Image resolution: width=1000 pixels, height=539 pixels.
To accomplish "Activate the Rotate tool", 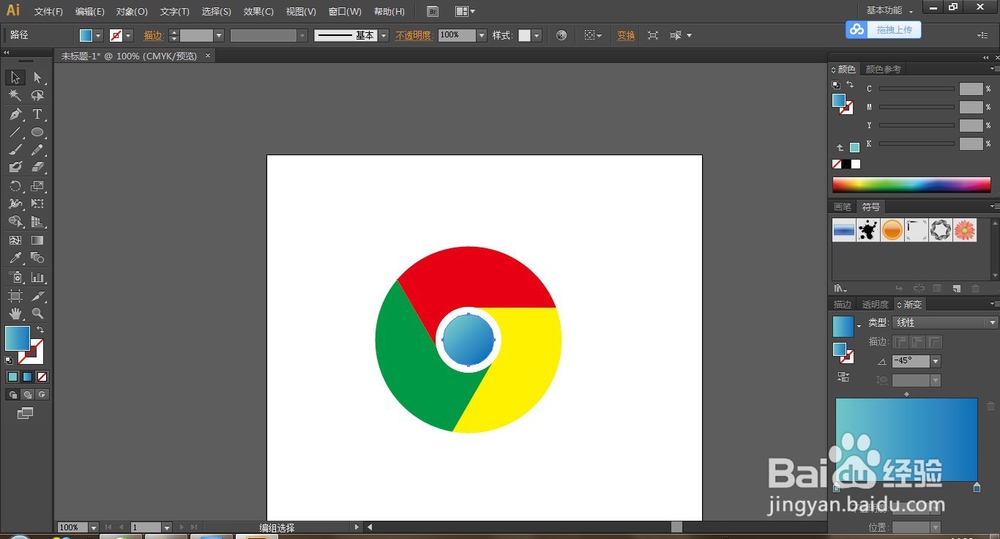I will pos(15,186).
